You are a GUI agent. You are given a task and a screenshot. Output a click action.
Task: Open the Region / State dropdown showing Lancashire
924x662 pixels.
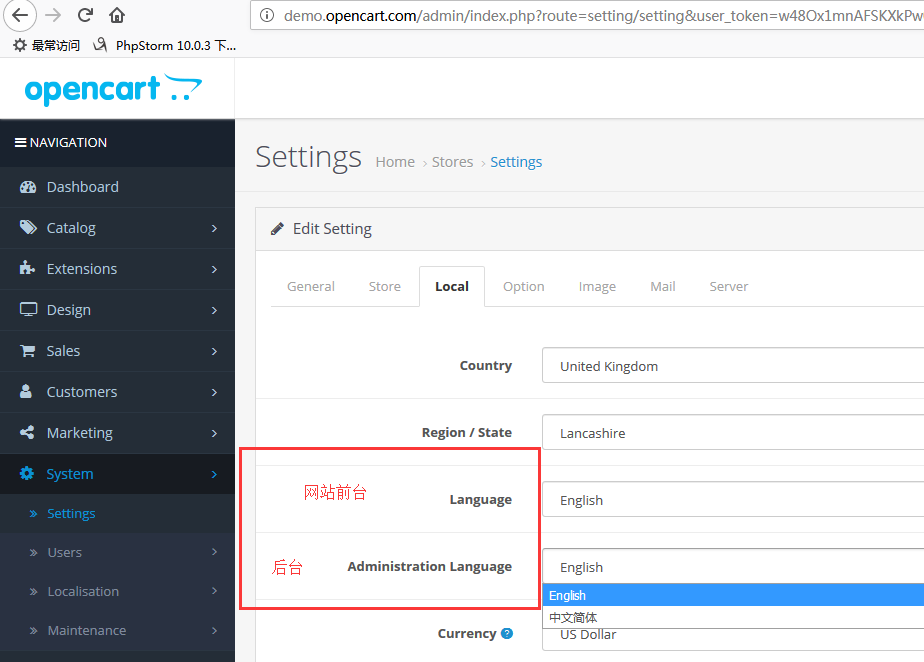733,432
